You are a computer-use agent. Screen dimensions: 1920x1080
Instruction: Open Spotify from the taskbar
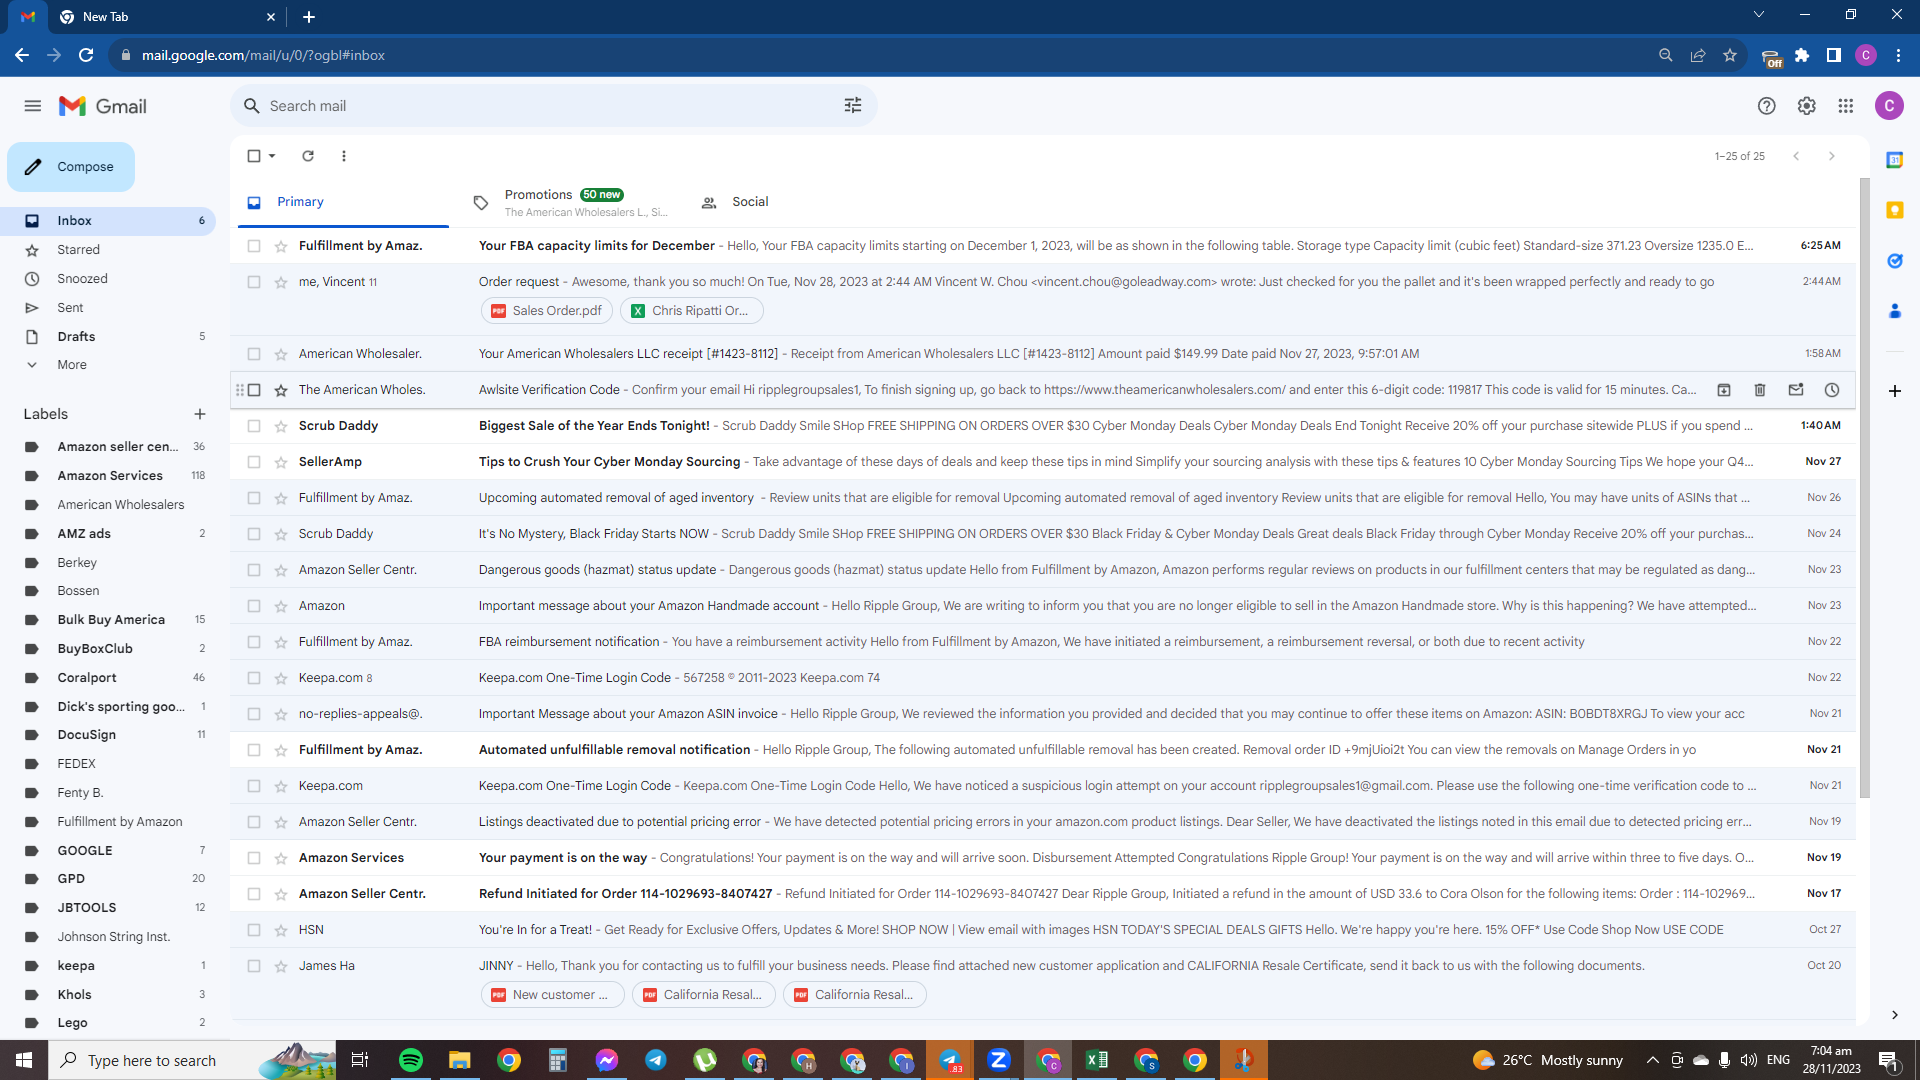[410, 1060]
